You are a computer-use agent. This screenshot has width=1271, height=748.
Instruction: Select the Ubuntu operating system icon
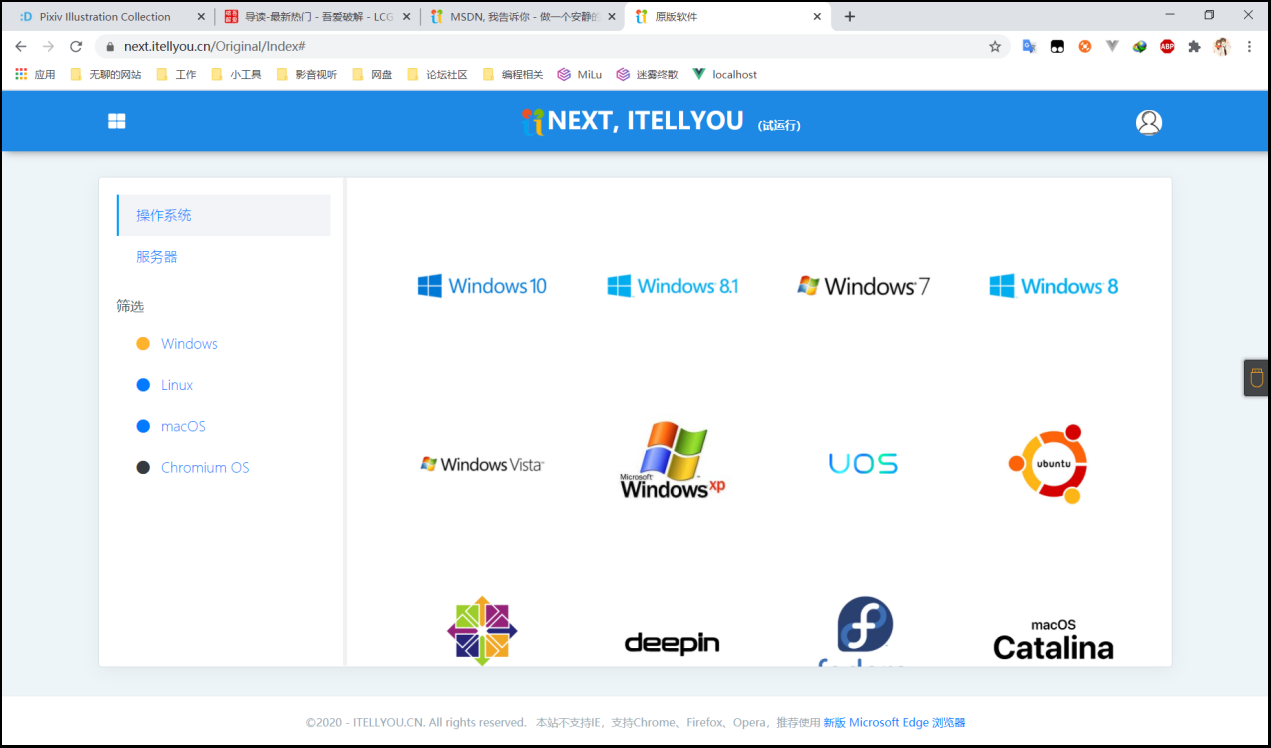coord(1049,463)
